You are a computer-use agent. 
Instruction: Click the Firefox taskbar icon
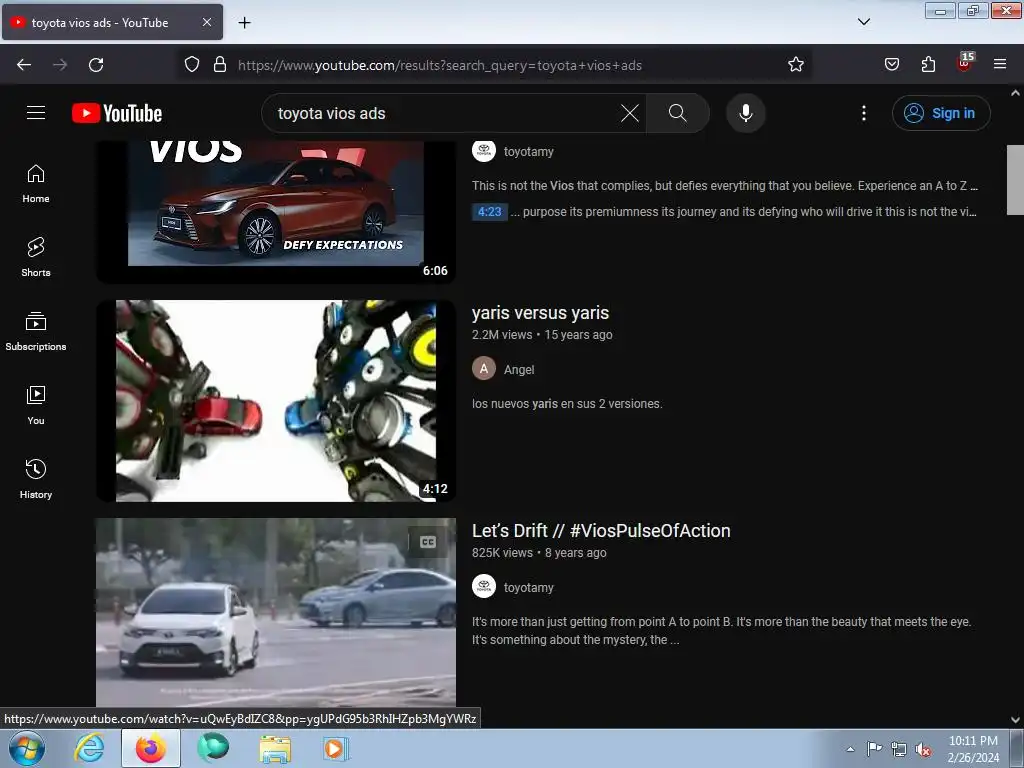pos(151,748)
